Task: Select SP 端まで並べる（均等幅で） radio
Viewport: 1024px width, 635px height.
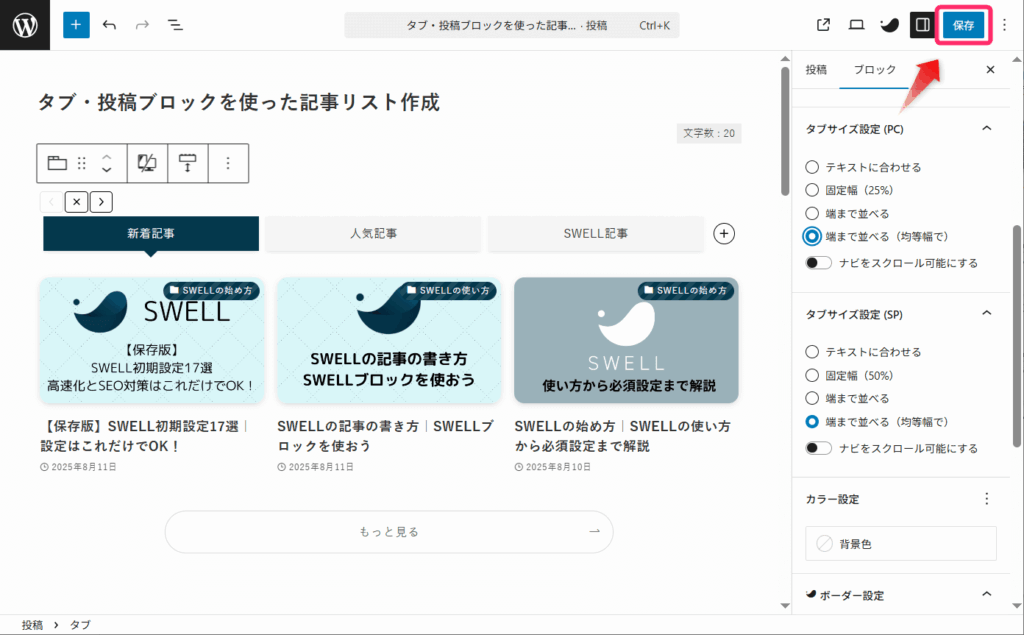Action: pos(812,422)
